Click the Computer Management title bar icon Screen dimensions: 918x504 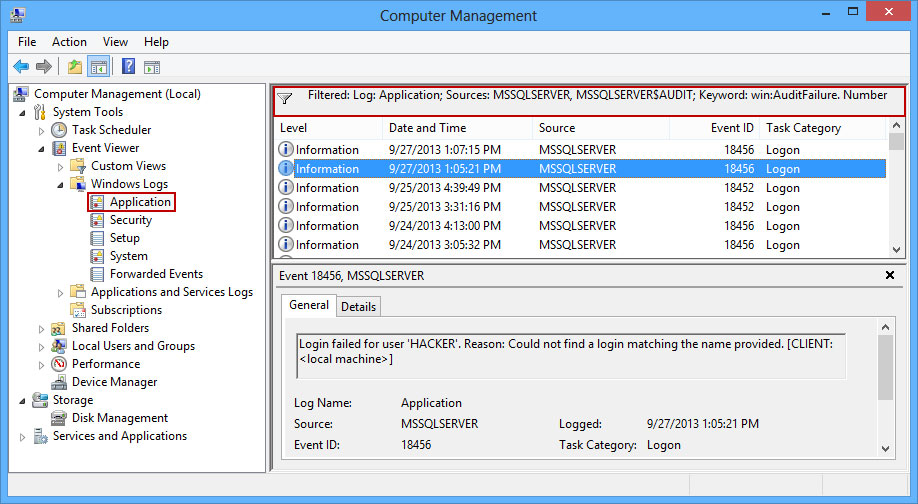18,15
